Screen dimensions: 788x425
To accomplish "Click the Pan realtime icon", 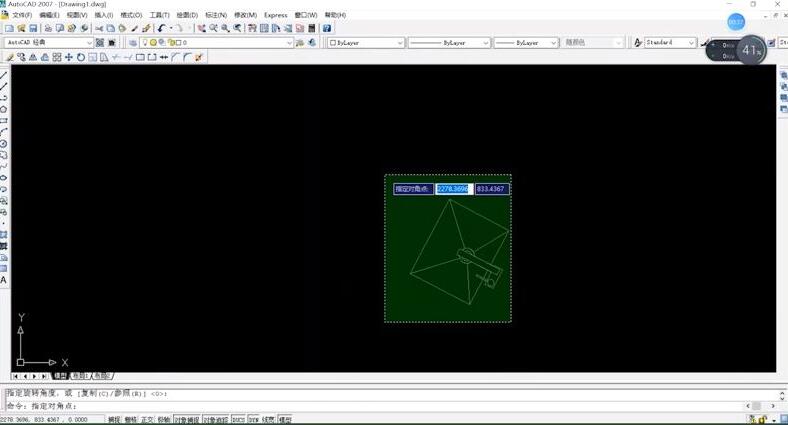I will pos(202,29).
